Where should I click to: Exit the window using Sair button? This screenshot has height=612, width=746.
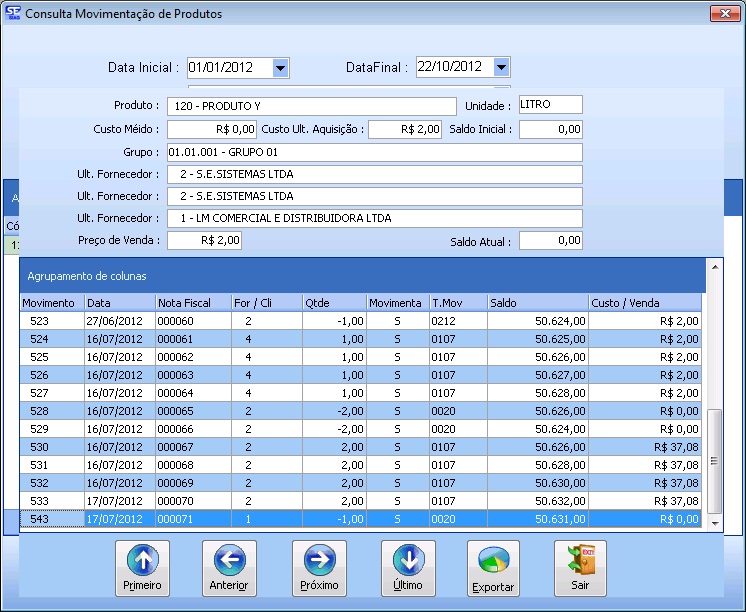[x=580, y=568]
